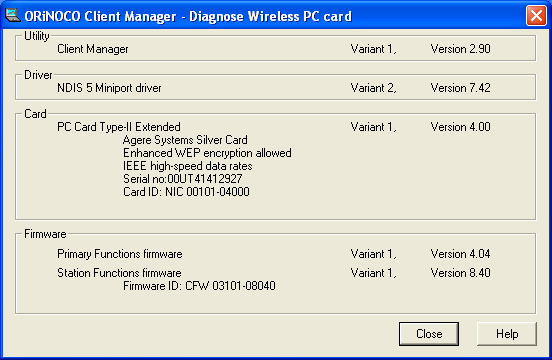
Task: Click Station Functions firmware entry
Action: click(119, 273)
